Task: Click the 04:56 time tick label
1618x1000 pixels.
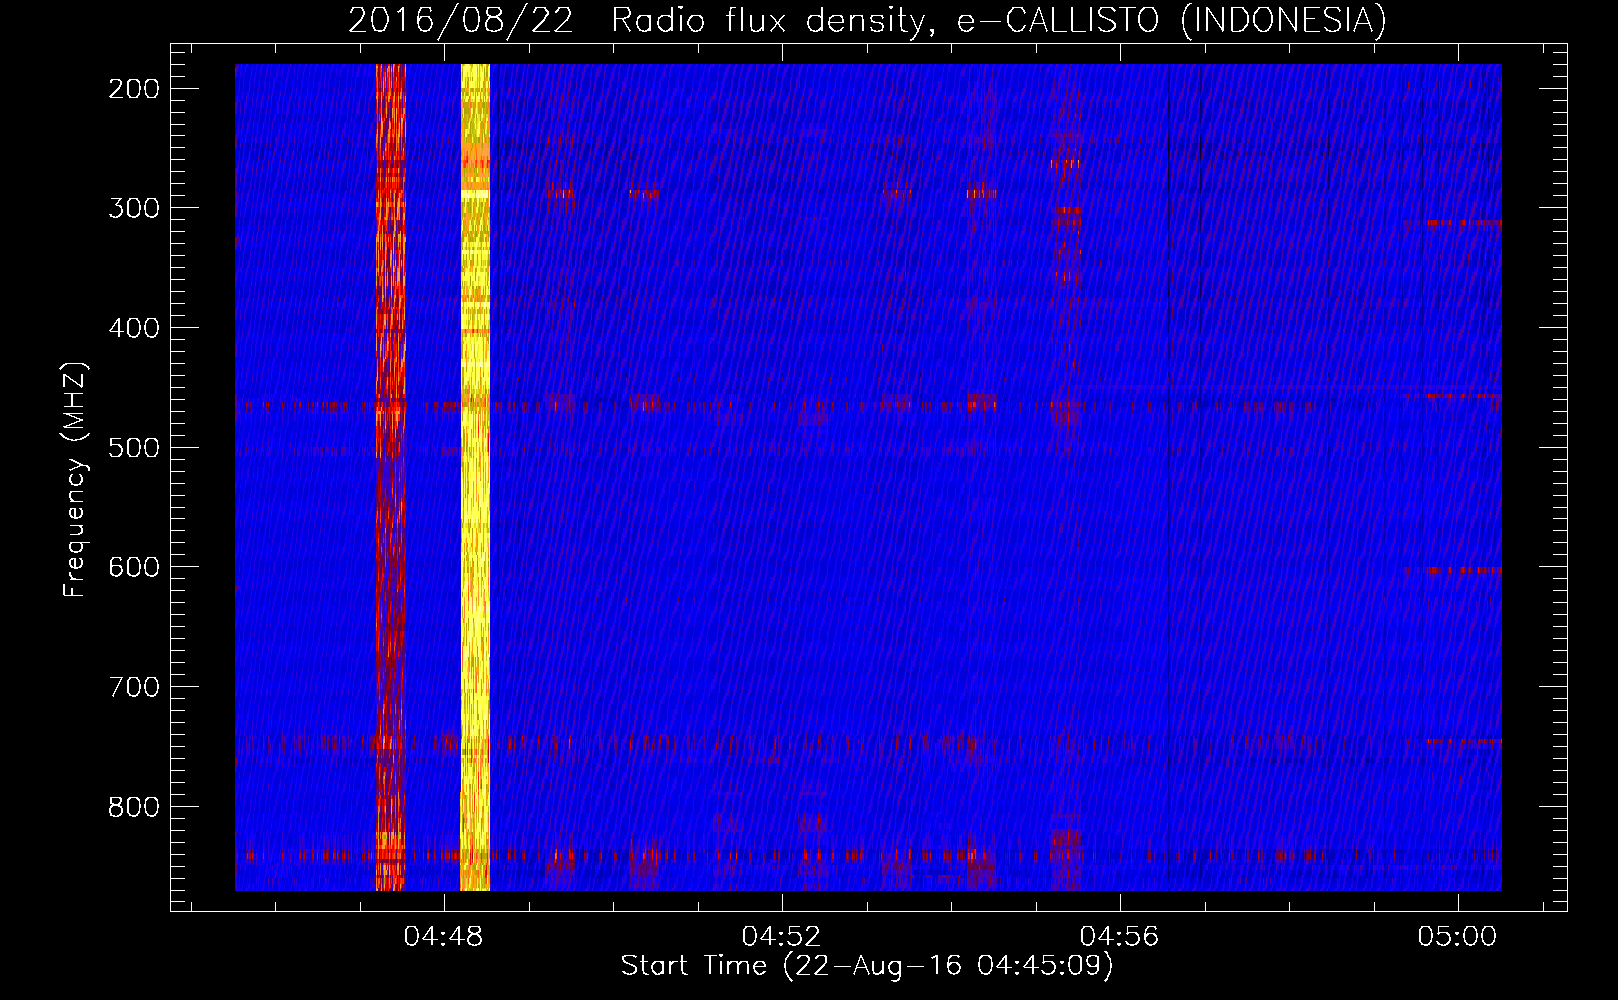Action: pos(1119,936)
